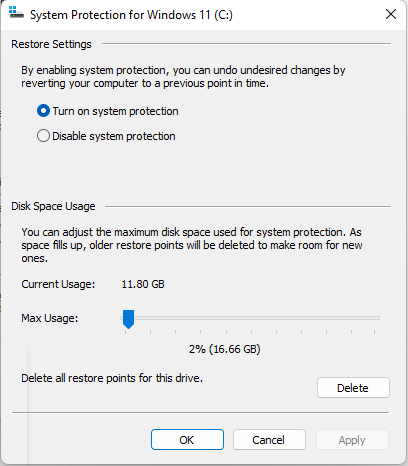
Task: Cancel the System Protection changes
Action: point(269,440)
